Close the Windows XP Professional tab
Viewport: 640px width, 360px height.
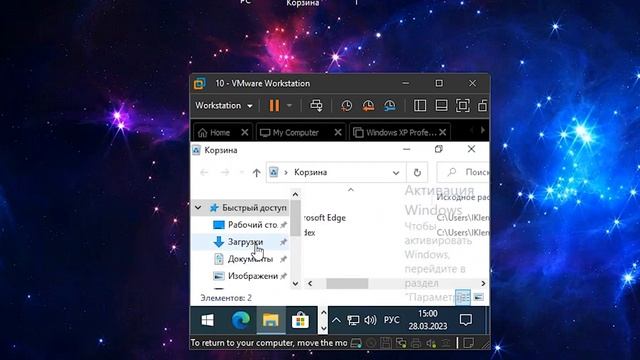tap(442, 133)
